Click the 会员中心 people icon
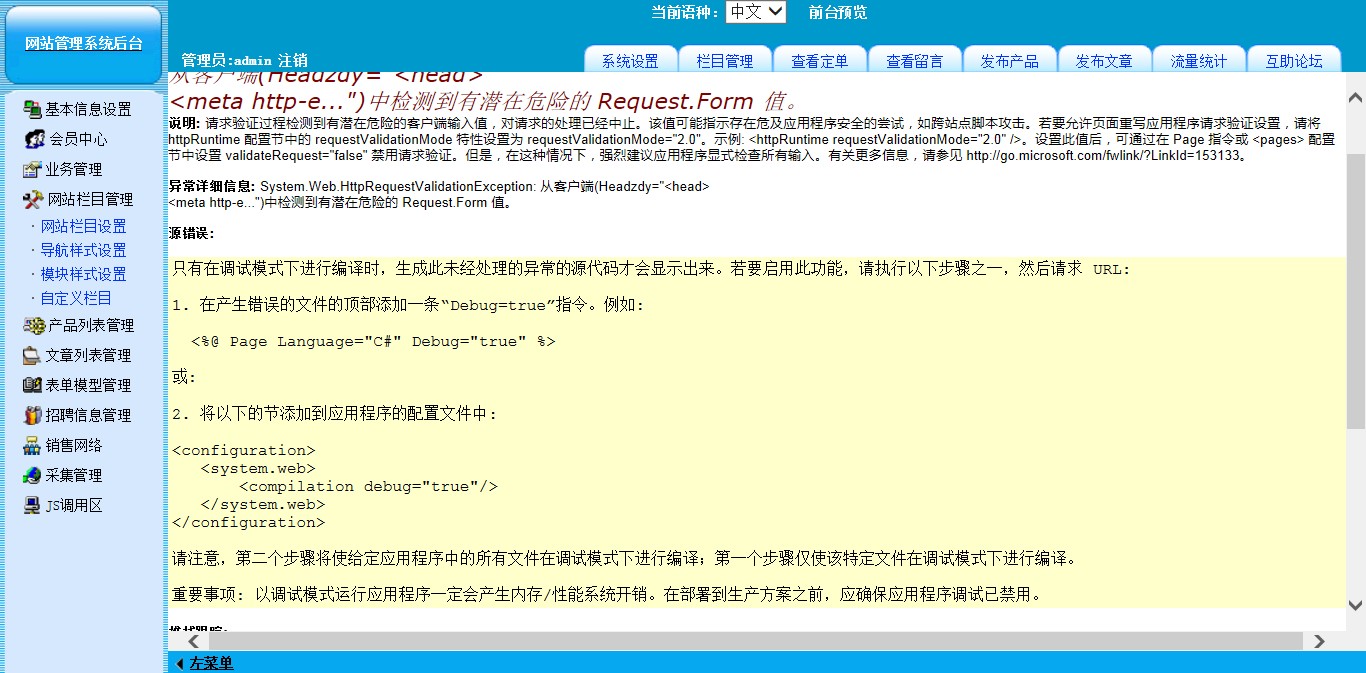Image resolution: width=1366 pixels, height=673 pixels. (x=32, y=139)
